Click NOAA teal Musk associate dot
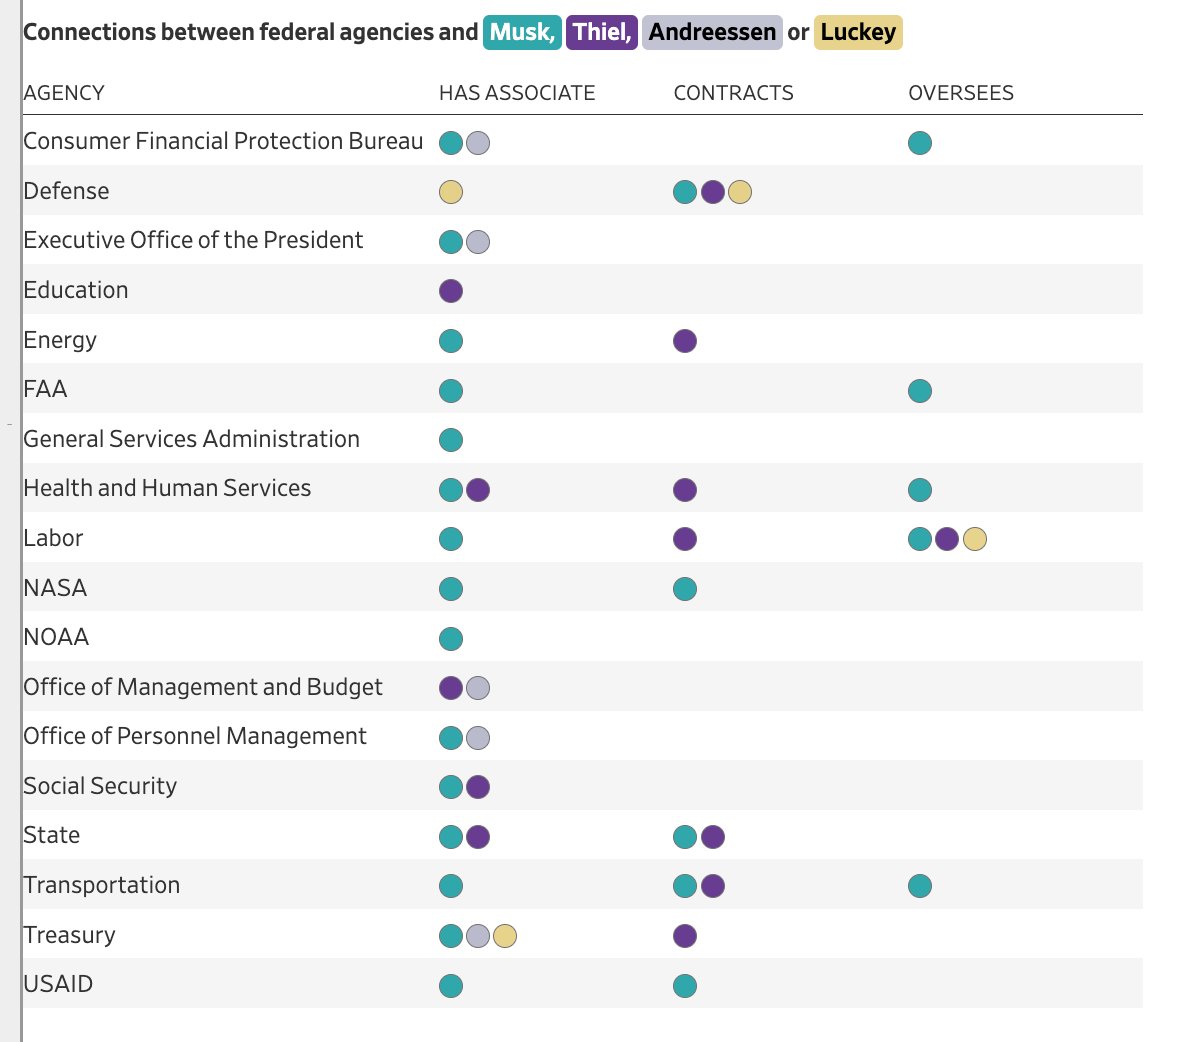 pos(451,639)
